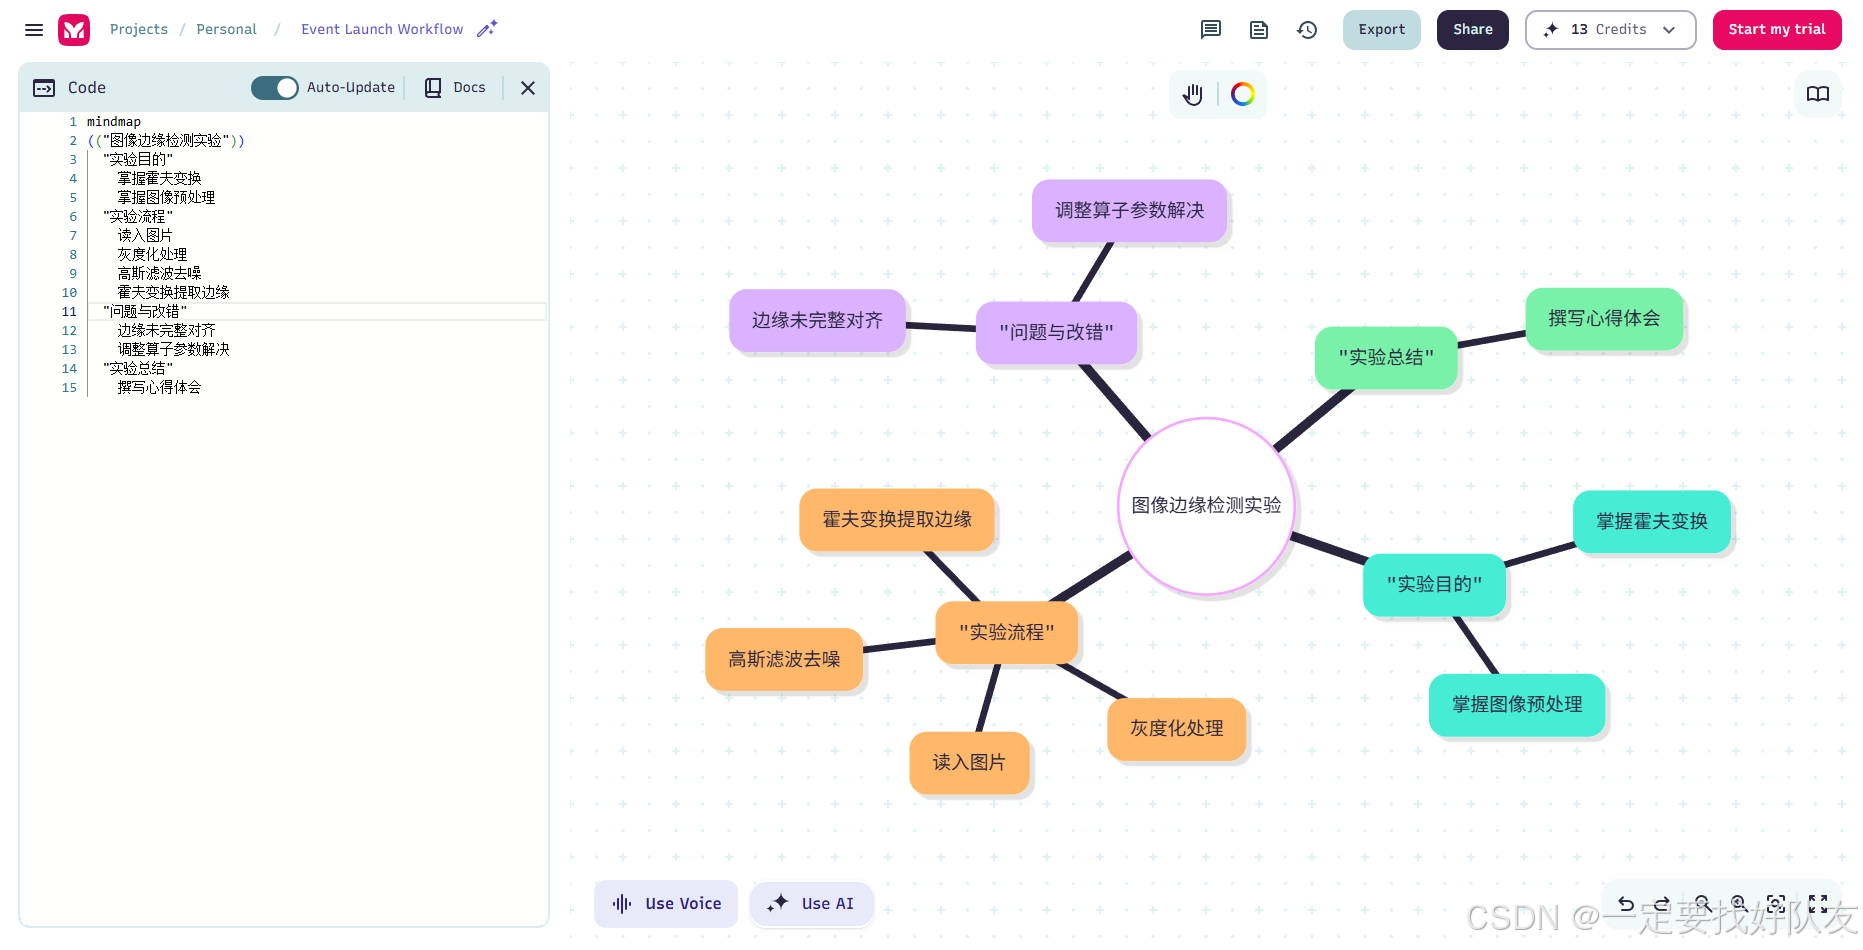Viewport: 1863px width, 950px height.
Task: Zoom in on the diagram
Action: (1739, 904)
